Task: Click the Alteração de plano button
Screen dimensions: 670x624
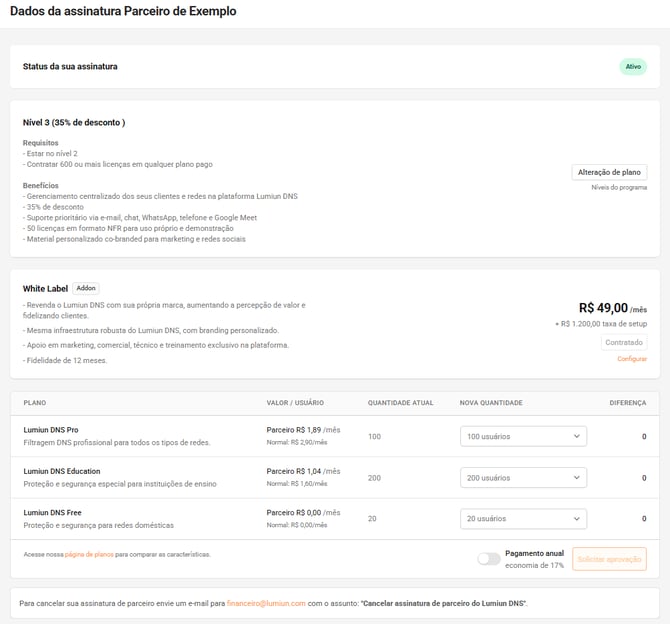Action: (609, 172)
